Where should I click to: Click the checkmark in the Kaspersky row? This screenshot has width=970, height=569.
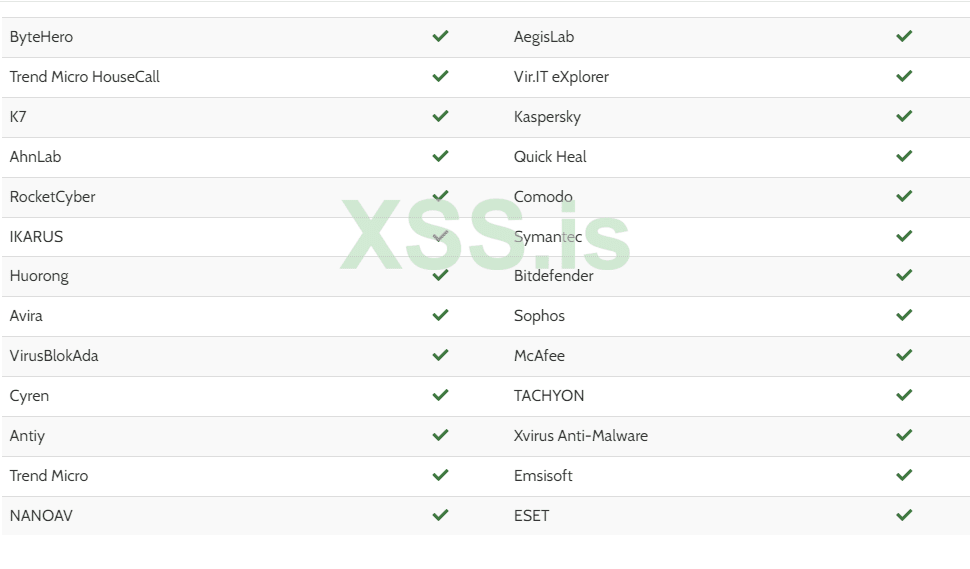pyautogui.click(x=904, y=116)
